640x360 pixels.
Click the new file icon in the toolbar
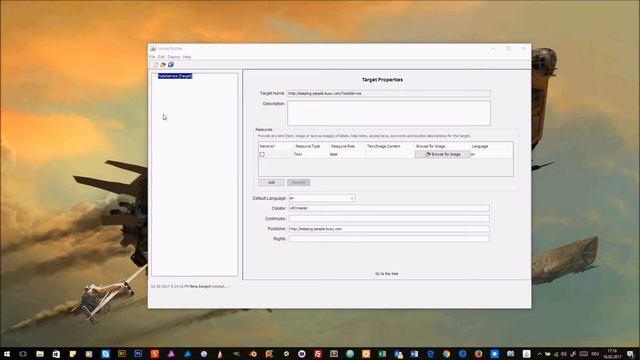click(x=156, y=65)
